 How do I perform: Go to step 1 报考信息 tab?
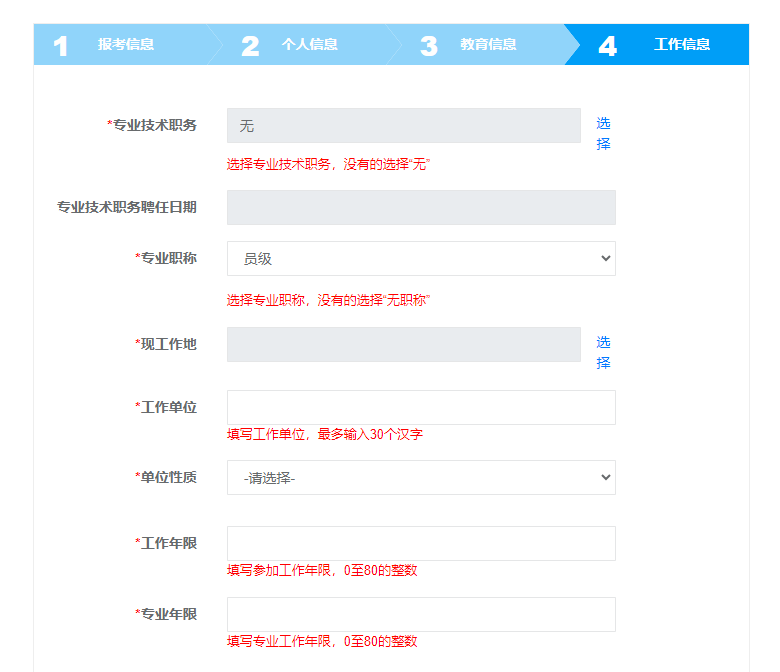(126, 44)
